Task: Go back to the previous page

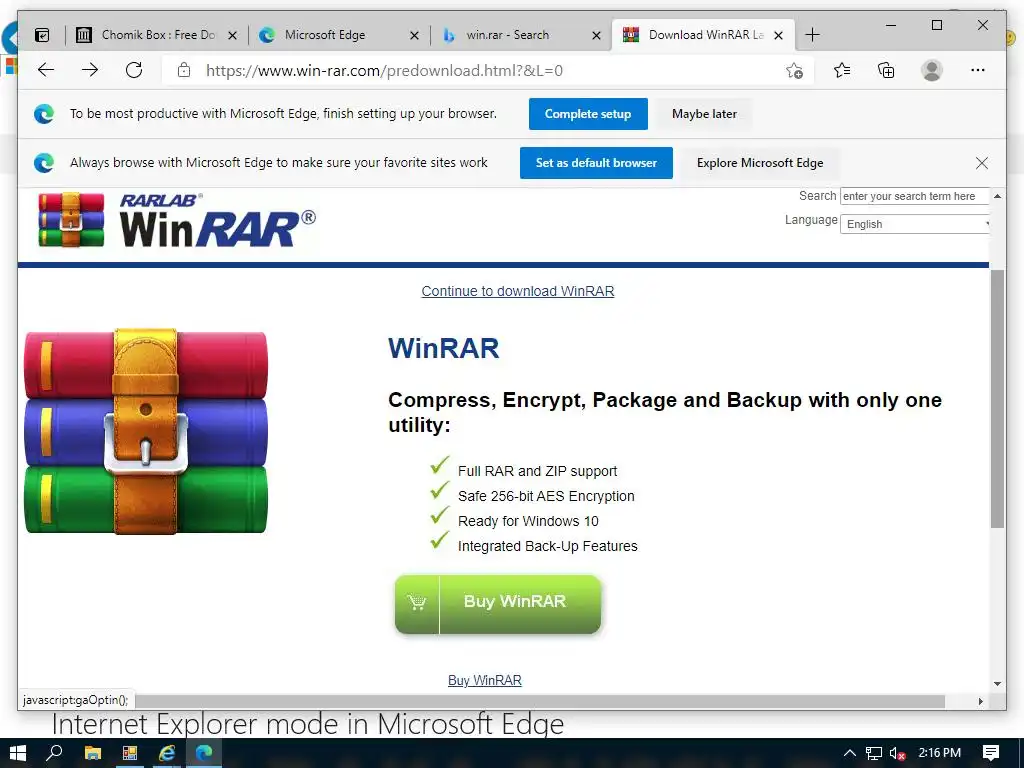Action: click(x=46, y=70)
